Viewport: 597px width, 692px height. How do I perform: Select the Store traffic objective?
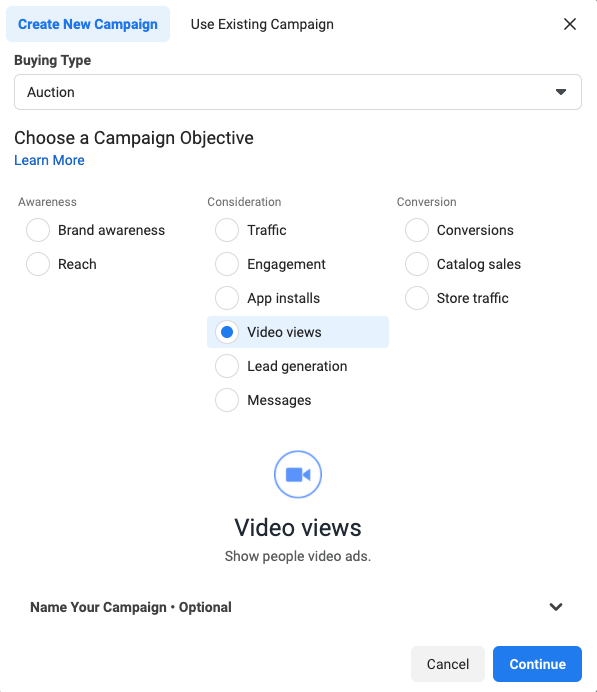click(x=417, y=298)
